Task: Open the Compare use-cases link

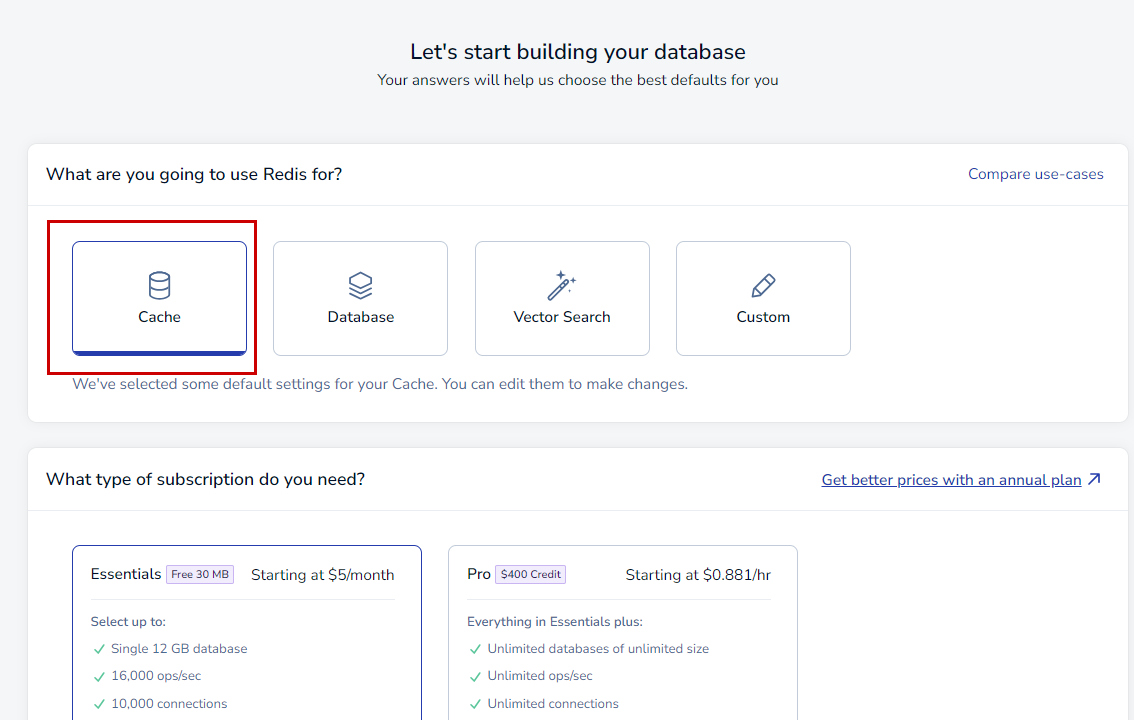Action: pos(1036,174)
